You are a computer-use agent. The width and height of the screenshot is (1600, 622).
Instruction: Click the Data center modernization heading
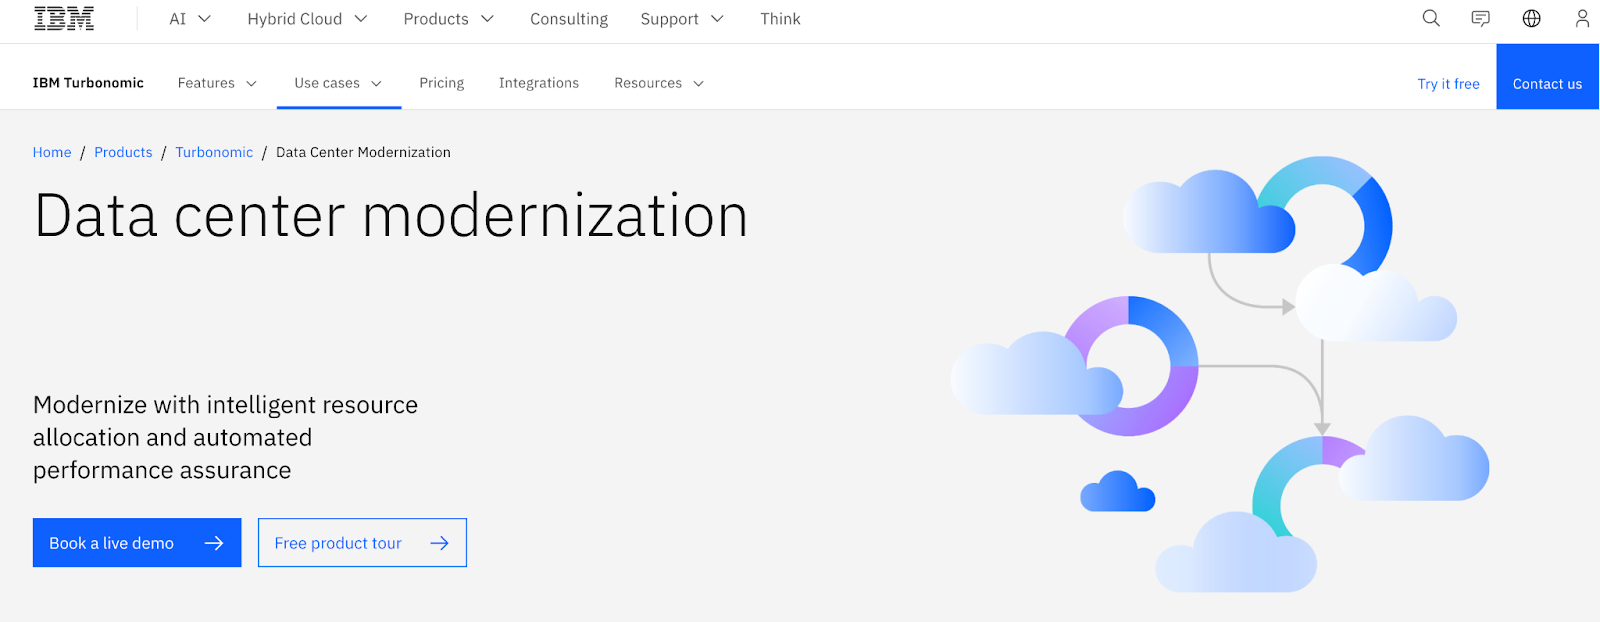pos(391,216)
